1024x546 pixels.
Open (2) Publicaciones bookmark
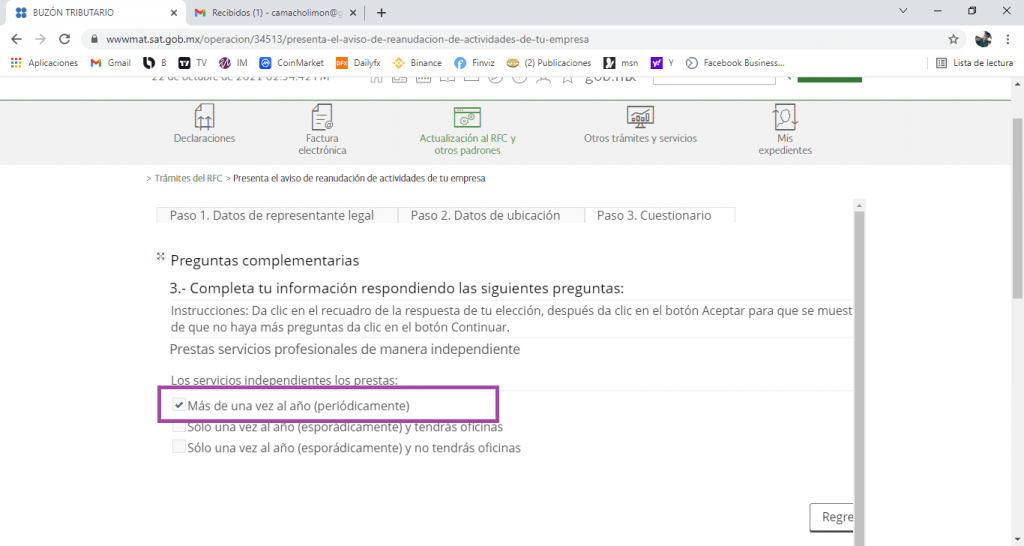[549, 63]
